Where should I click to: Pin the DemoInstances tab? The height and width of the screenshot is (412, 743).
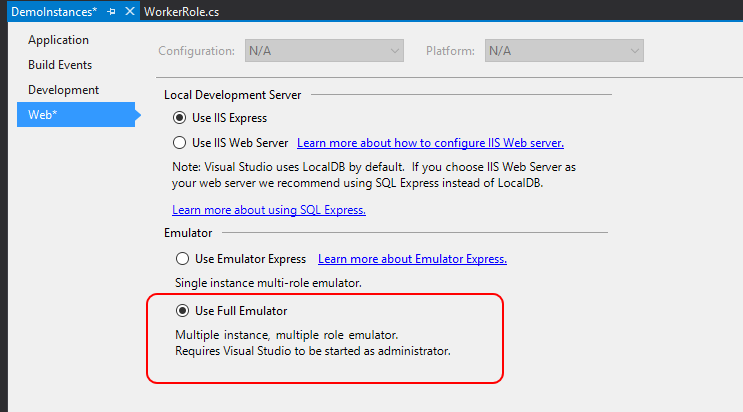pyautogui.click(x=111, y=12)
